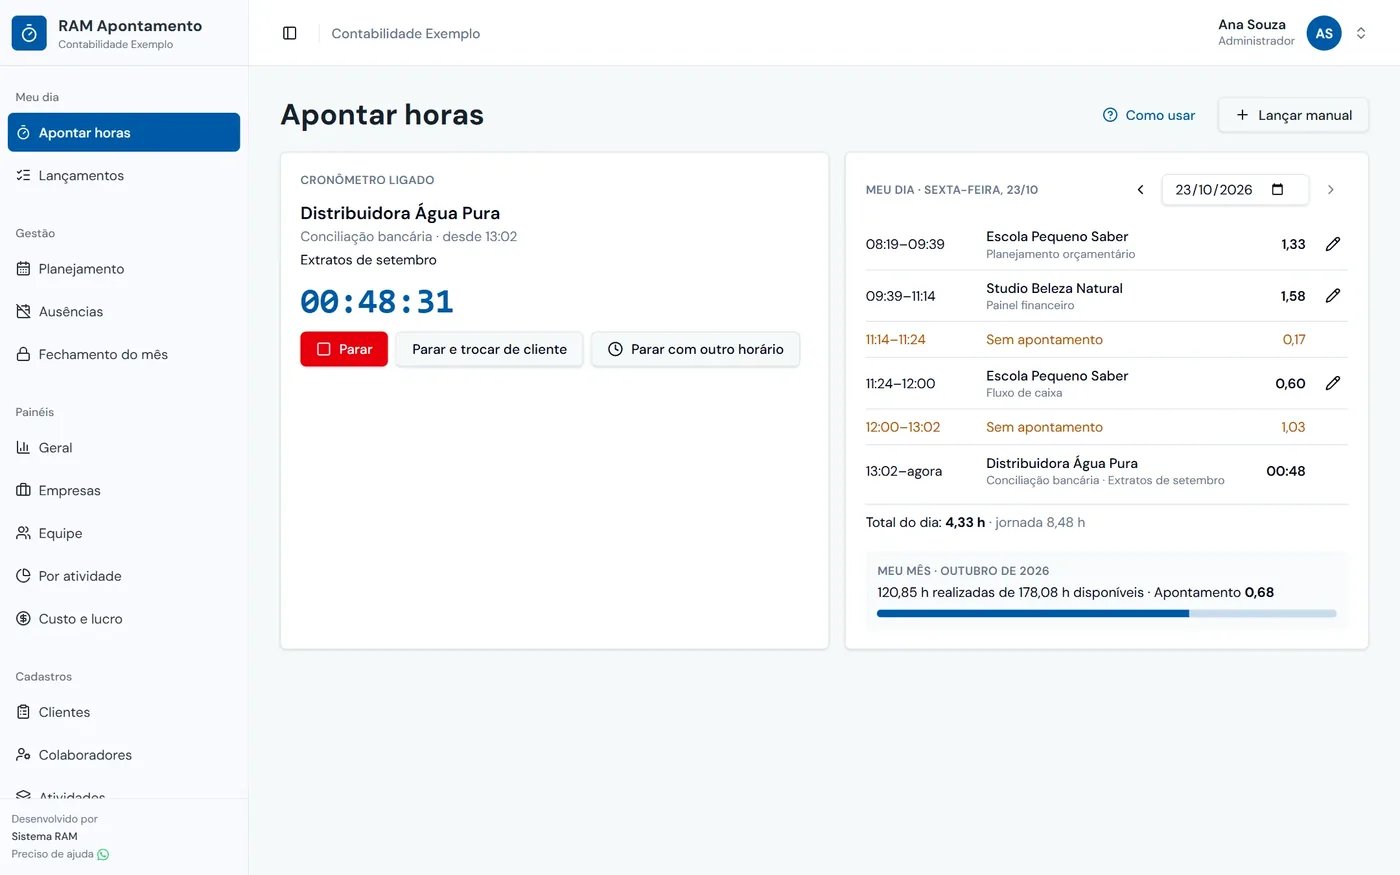Image resolution: width=1400 pixels, height=875 pixels.
Task: Open the Geral dashboard
Action: (x=124, y=447)
